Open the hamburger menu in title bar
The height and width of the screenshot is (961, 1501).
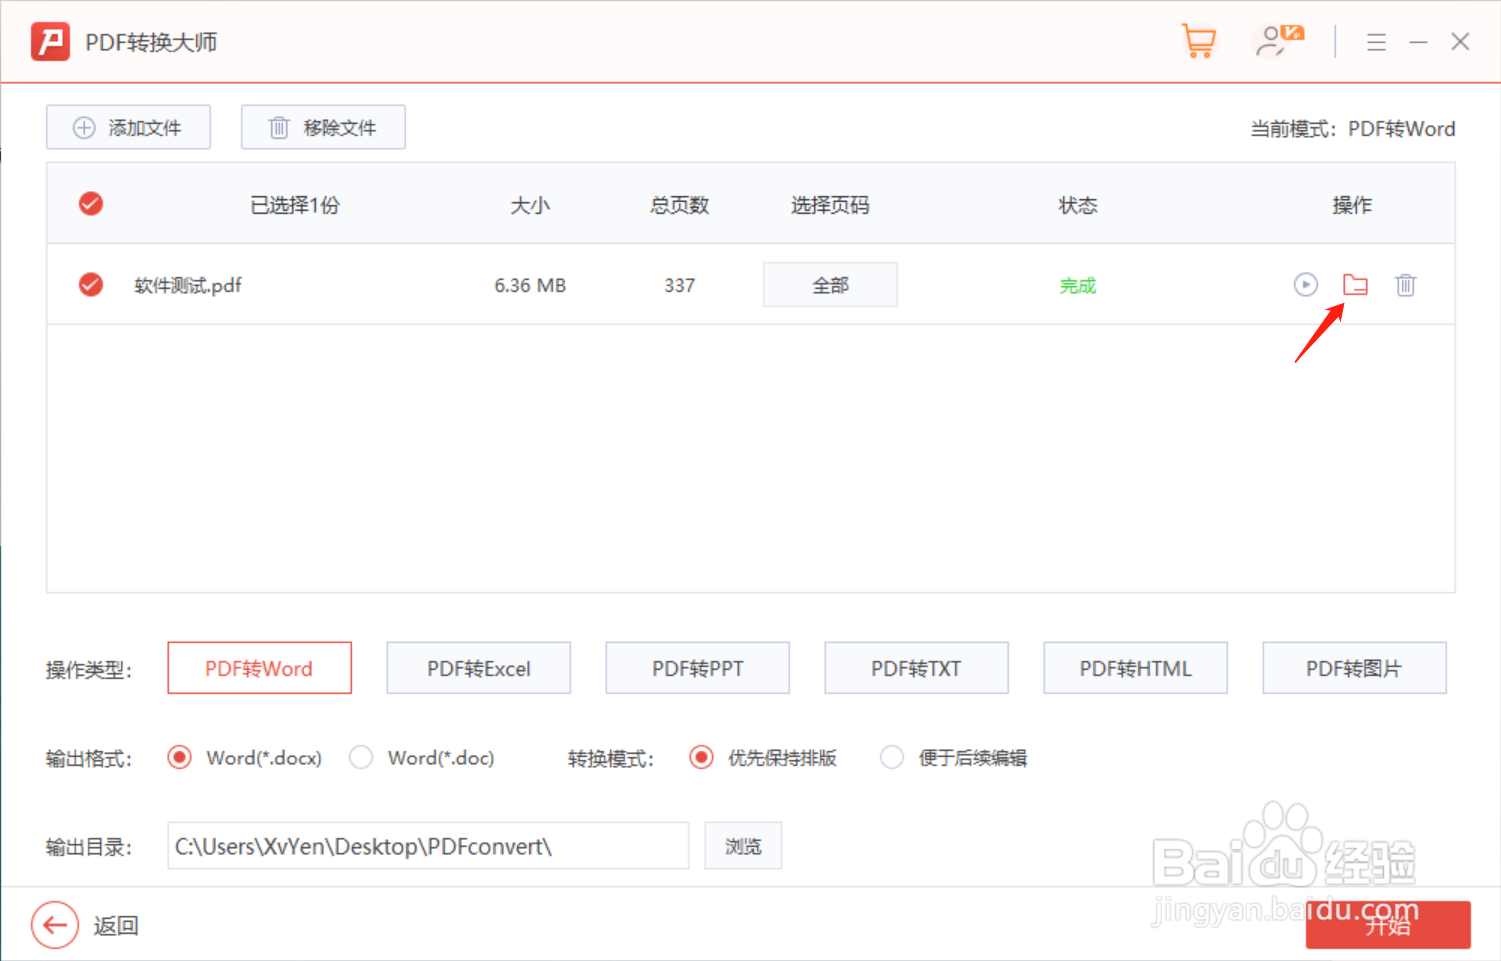click(x=1376, y=42)
